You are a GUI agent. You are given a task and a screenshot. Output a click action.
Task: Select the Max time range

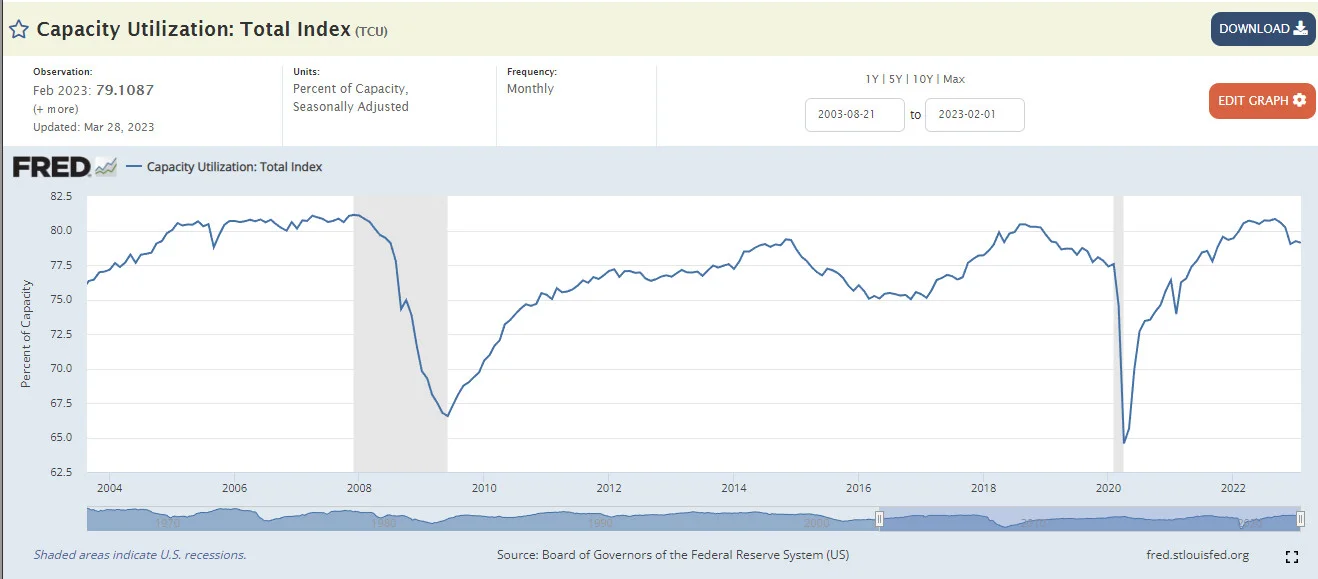click(x=953, y=79)
